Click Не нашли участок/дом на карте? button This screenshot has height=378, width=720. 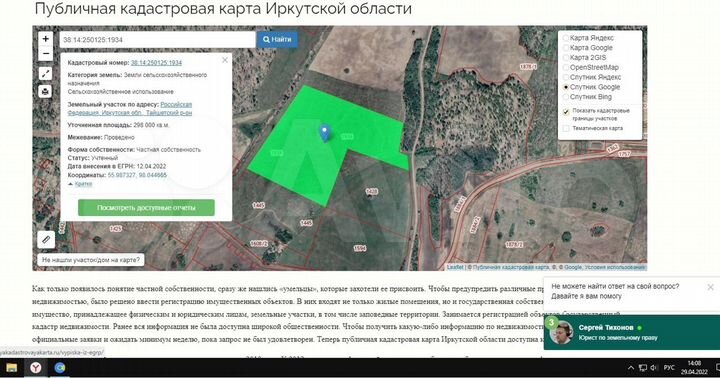tap(90, 260)
